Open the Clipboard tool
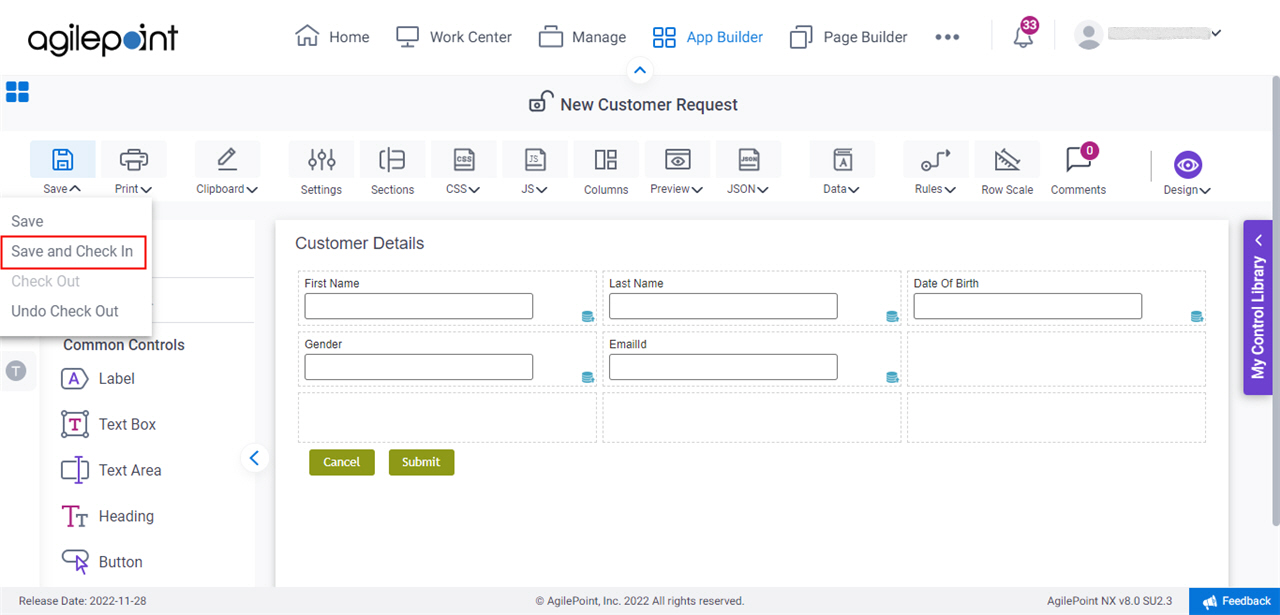Viewport: 1280px width, 615px height. coord(227,167)
